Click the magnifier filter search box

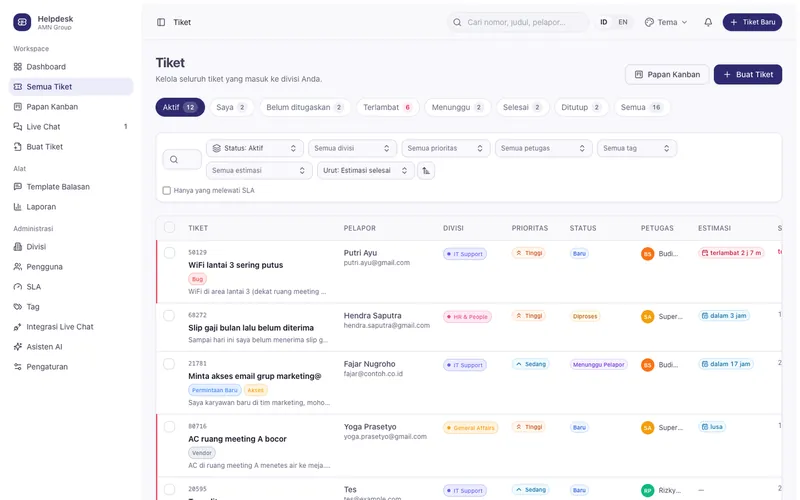point(182,159)
